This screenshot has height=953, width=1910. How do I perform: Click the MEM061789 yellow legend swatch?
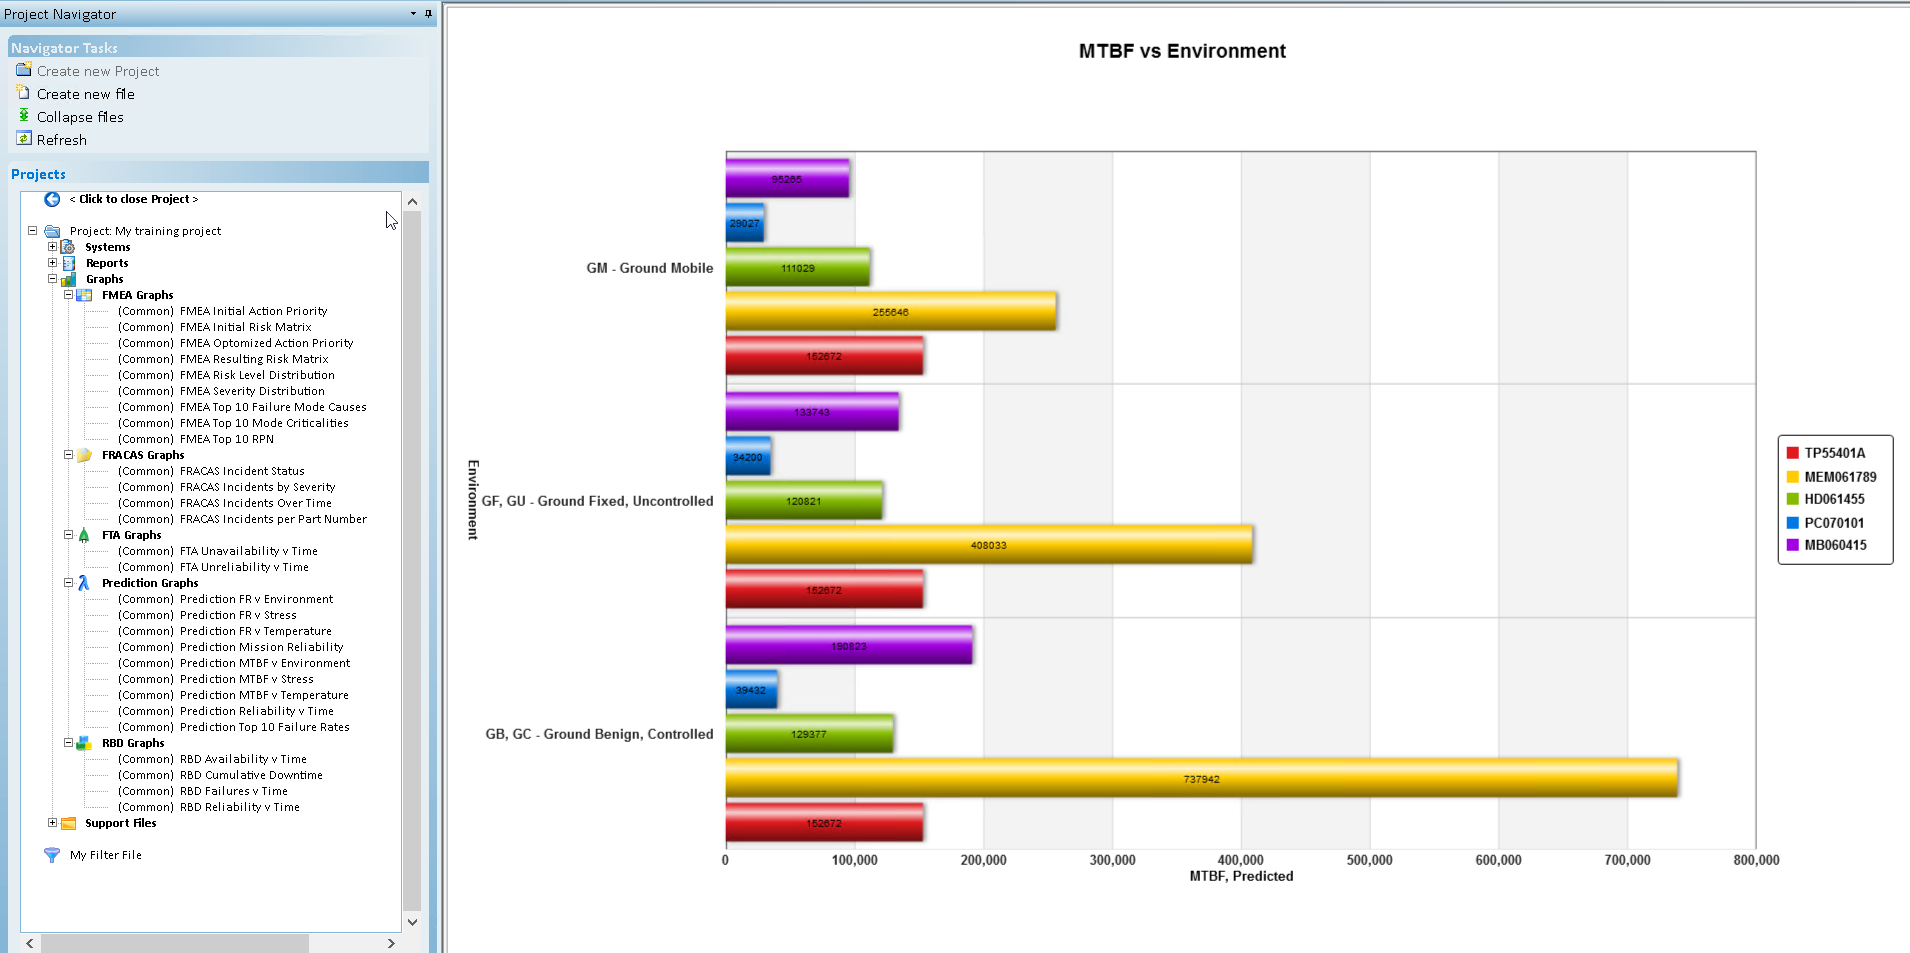(1793, 477)
